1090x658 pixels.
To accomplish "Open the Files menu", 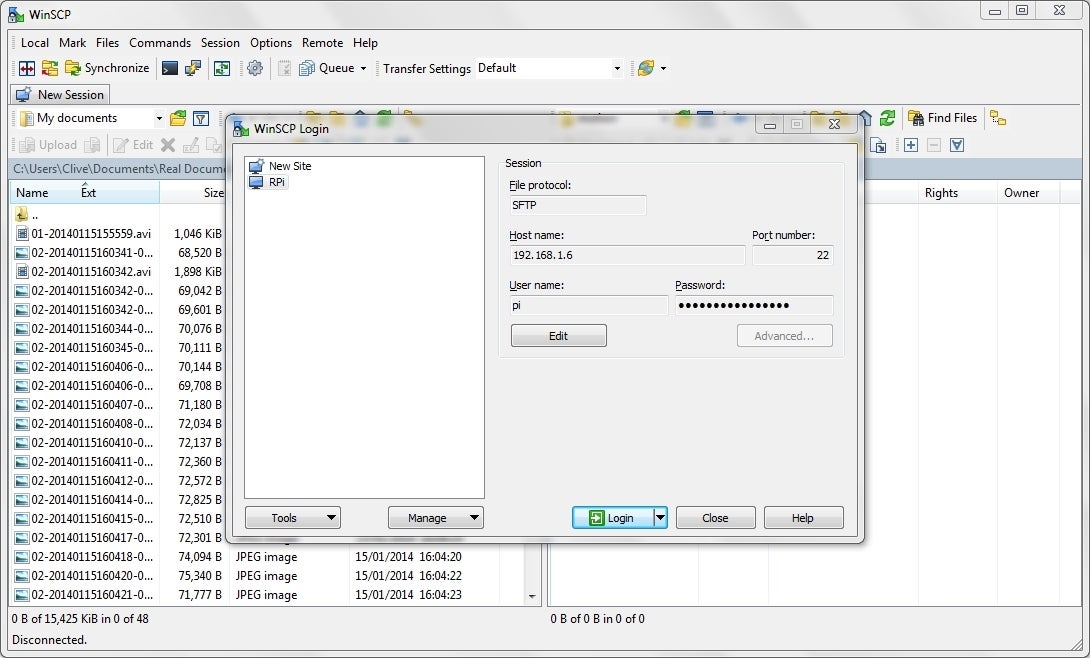I will click(107, 43).
